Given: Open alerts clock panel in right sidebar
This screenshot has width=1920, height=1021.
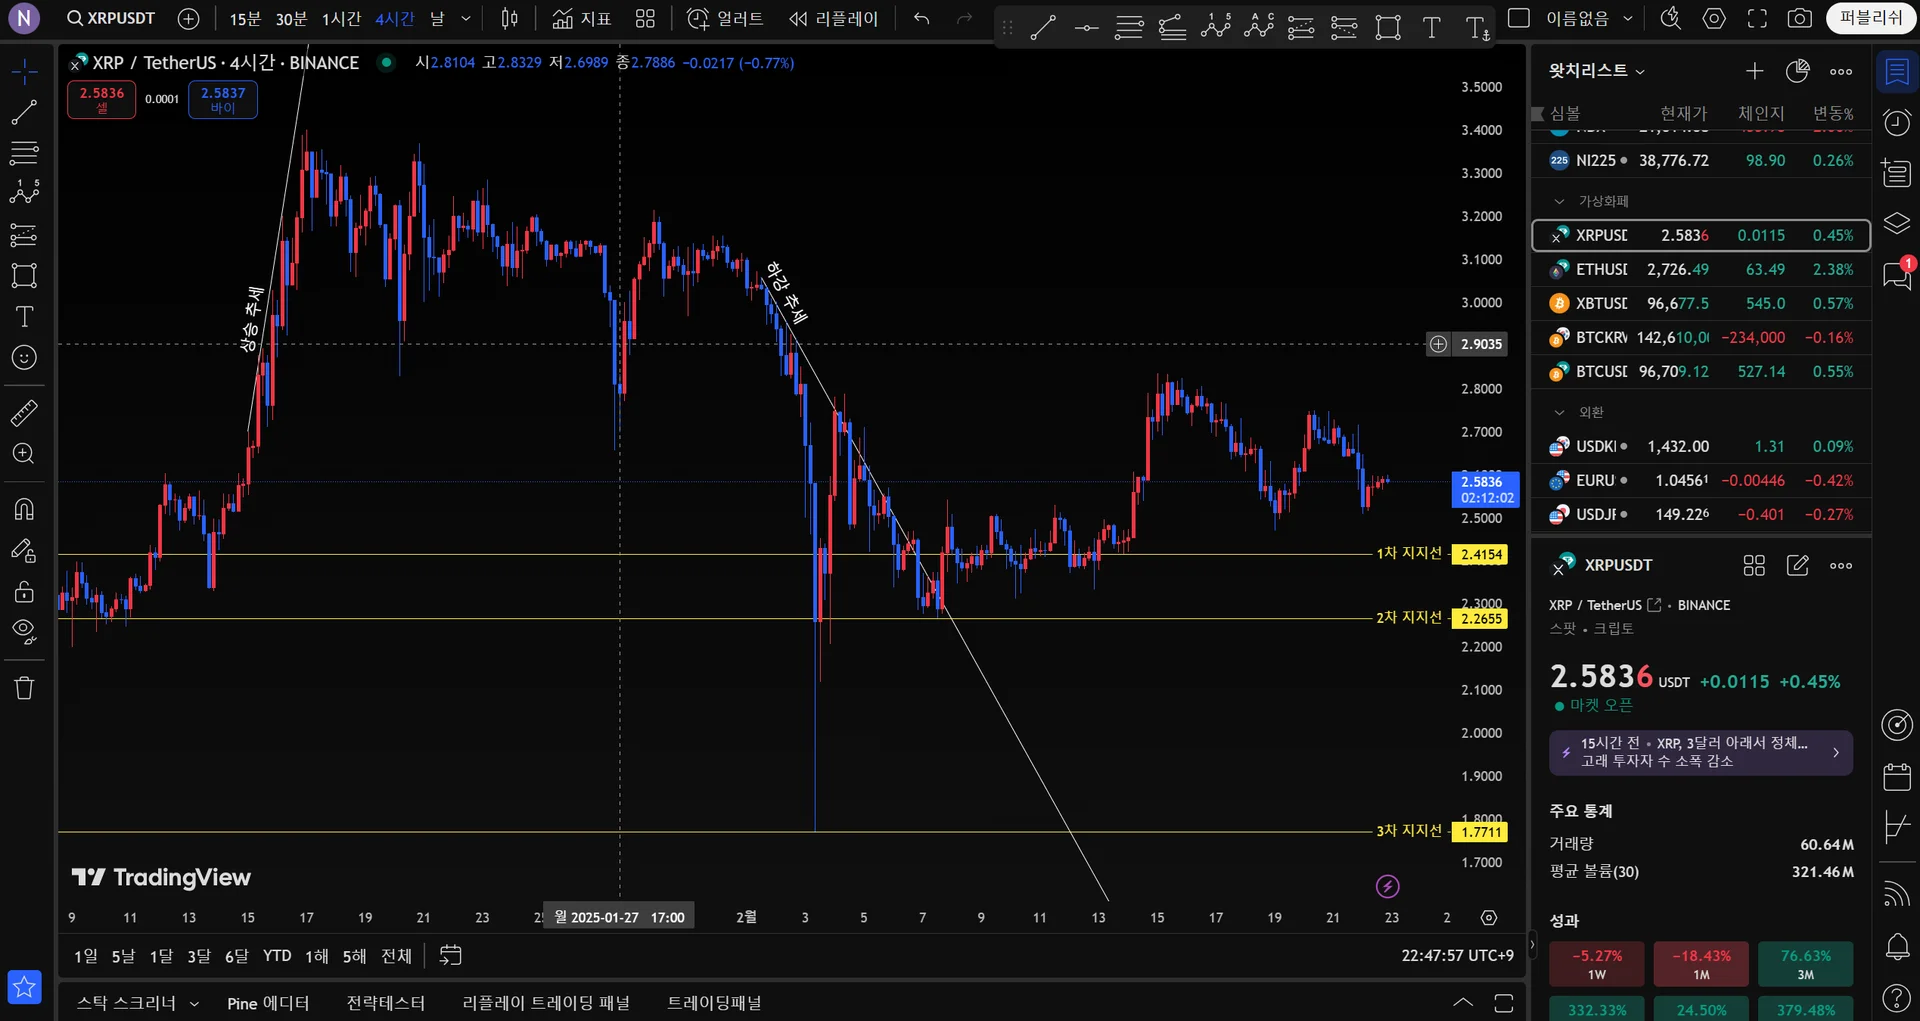Looking at the screenshot, I should click(x=1897, y=122).
